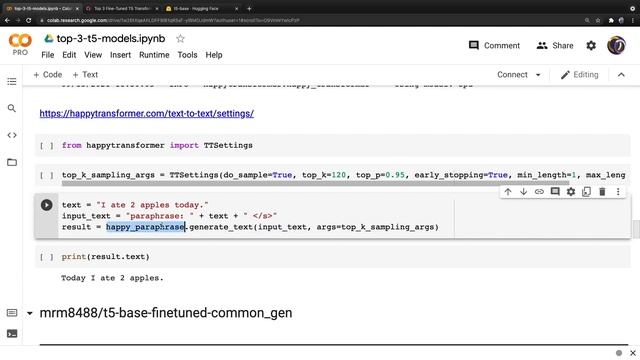Click the vertical page scrollbar thumb
This screenshot has height=360, width=640.
pyautogui.click(x=636, y=229)
